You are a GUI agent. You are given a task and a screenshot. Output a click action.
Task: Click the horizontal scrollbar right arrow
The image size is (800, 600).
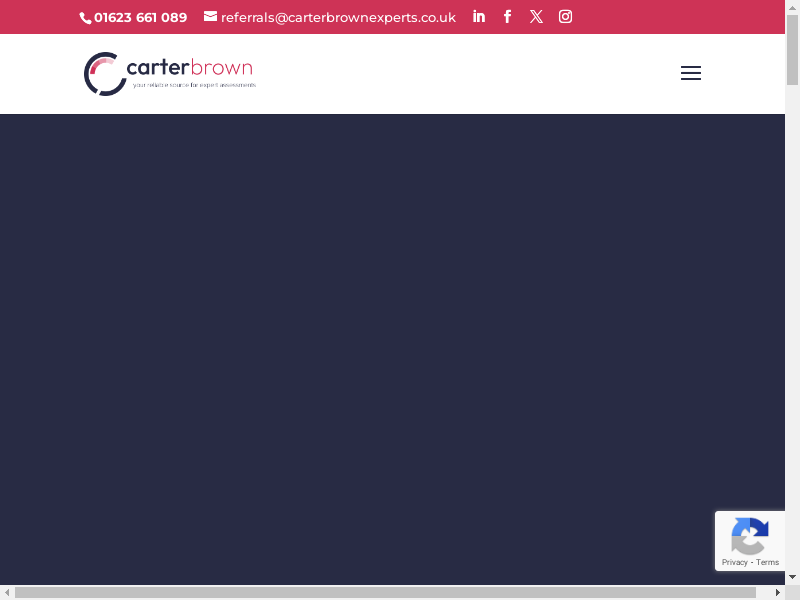click(x=777, y=592)
